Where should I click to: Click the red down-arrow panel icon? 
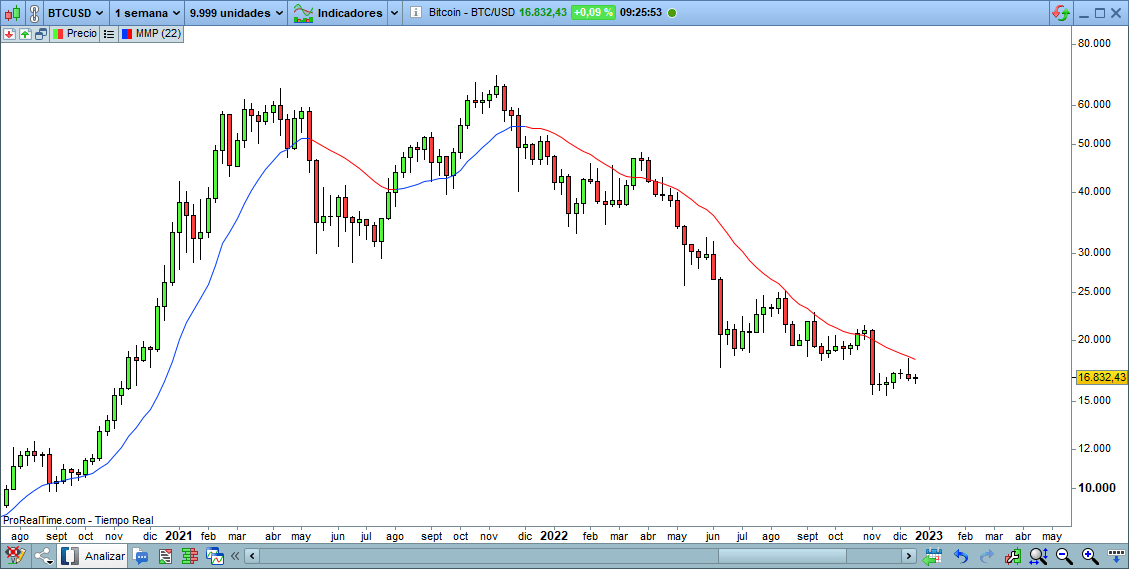click(9, 33)
